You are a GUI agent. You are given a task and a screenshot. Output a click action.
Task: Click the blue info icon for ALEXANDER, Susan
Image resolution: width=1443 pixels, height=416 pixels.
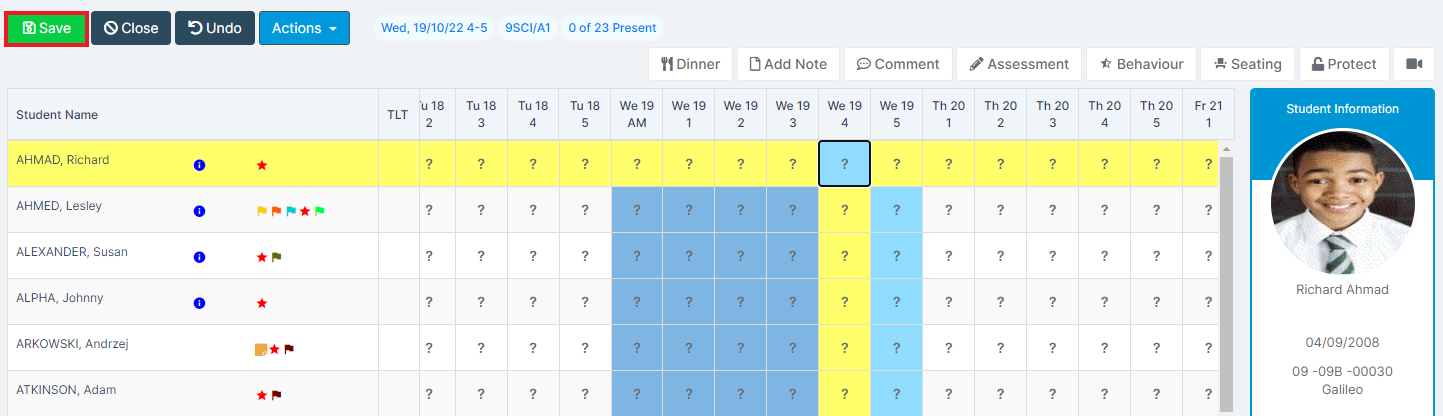click(199, 257)
